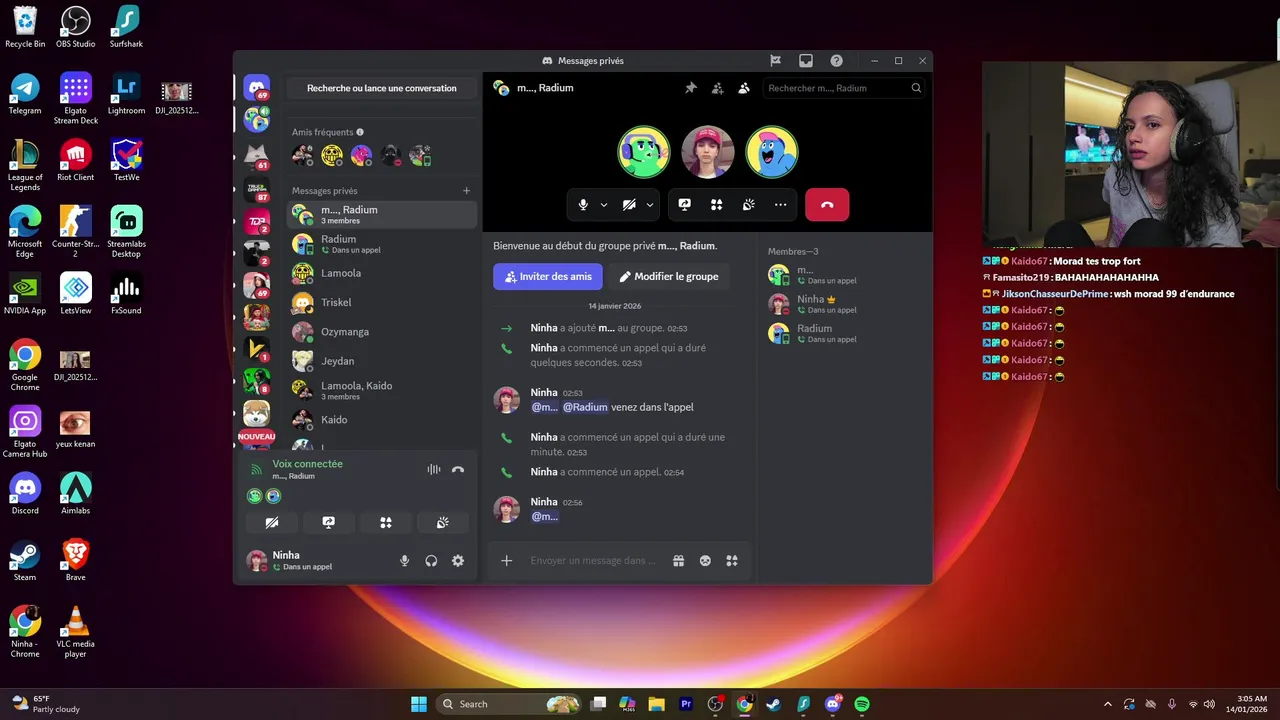Click Radium in the members list
1280x720 pixels.
[845, 333]
